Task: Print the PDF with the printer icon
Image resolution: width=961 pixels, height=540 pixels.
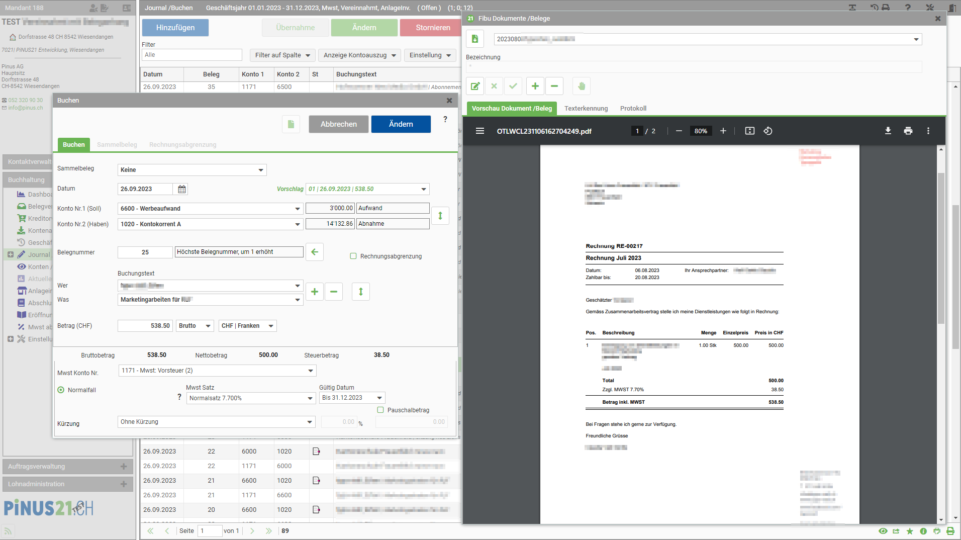Action: 908,131
